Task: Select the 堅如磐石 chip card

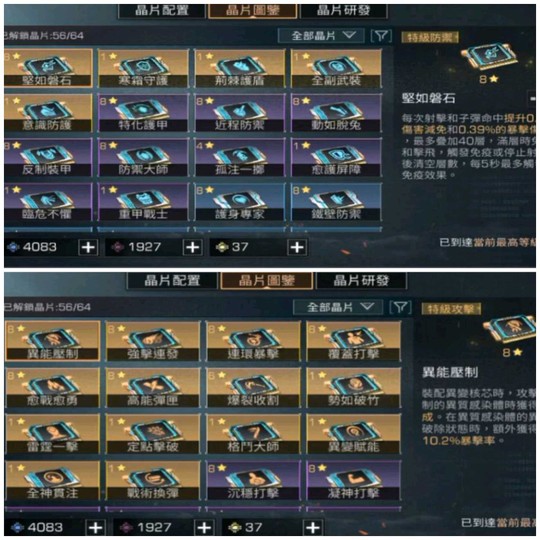Action: pos(48,68)
